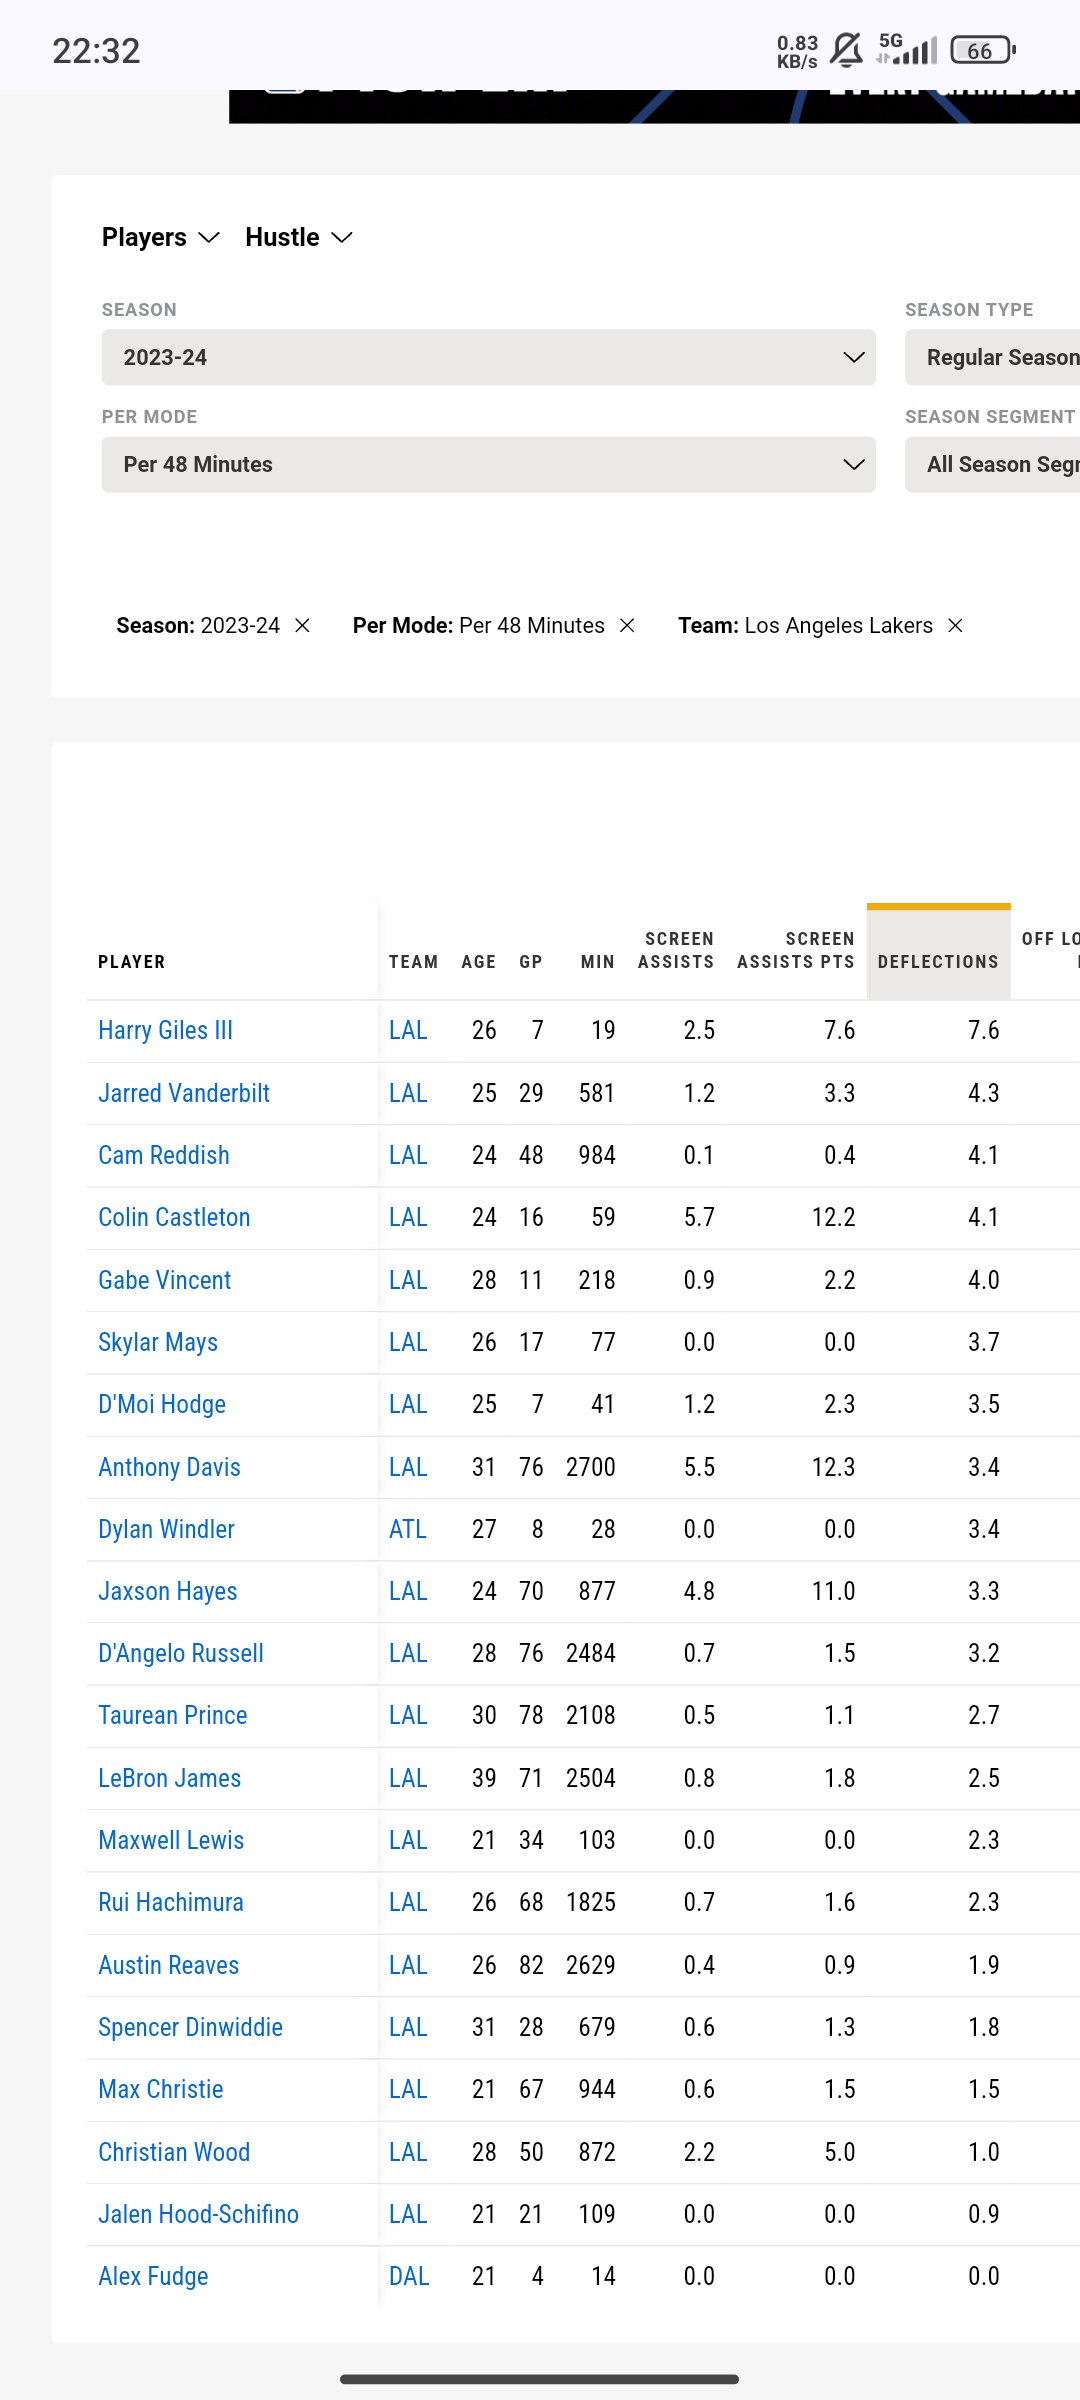Remove the Los Angeles Lakers team filter

click(955, 625)
